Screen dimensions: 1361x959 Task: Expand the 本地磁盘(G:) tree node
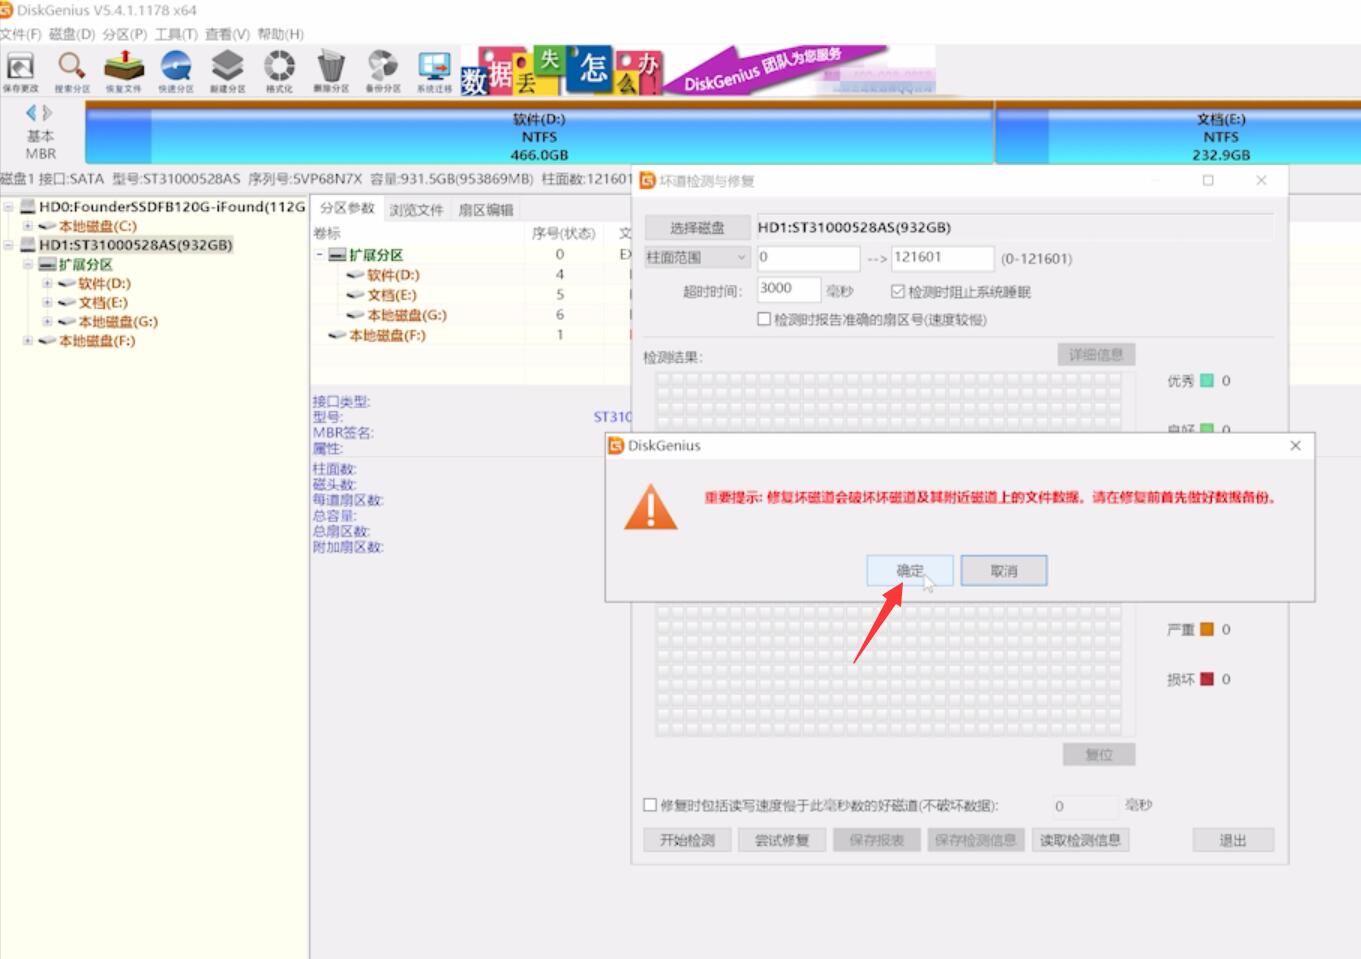pos(47,322)
